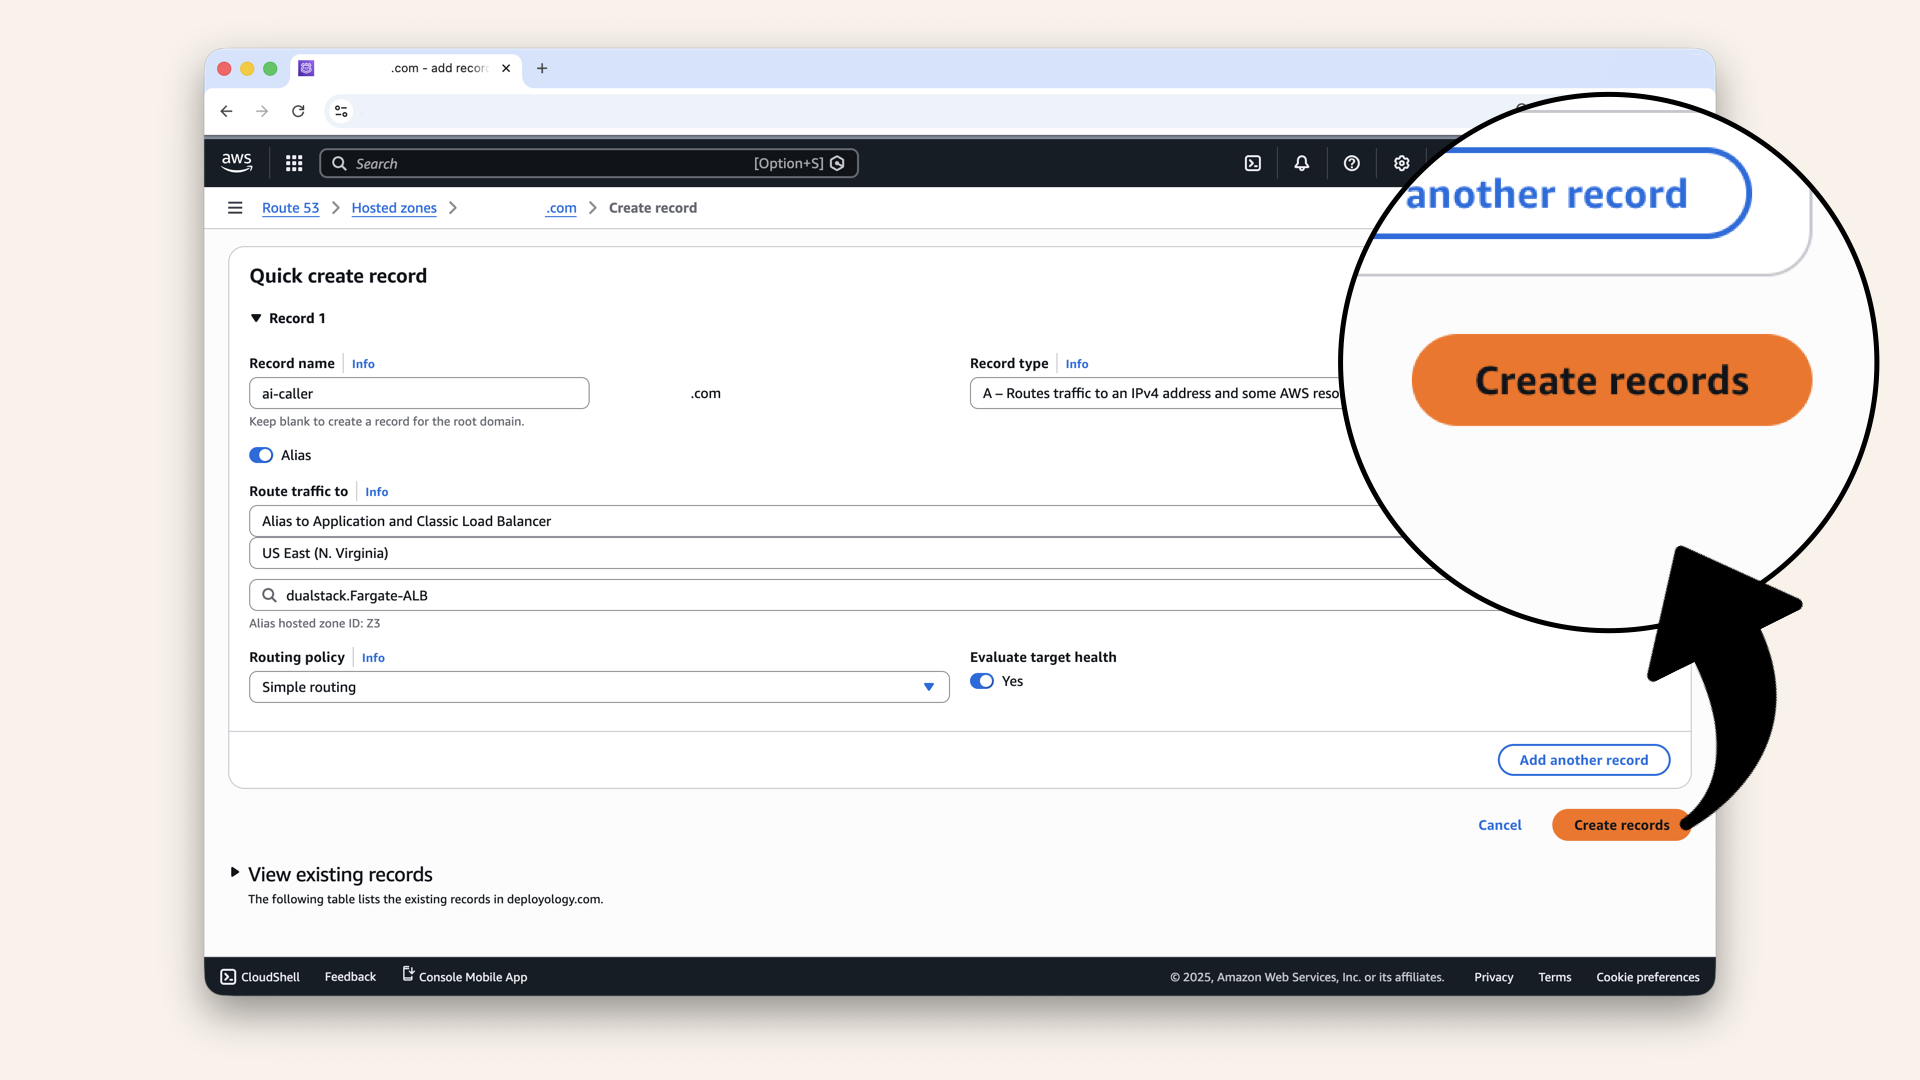Click the AWS logo home icon
This screenshot has width=1920, height=1080.
click(x=237, y=163)
